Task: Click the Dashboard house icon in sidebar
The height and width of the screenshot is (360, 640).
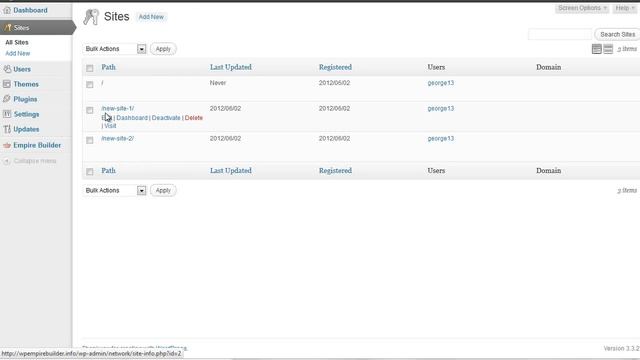Action: tap(7, 10)
